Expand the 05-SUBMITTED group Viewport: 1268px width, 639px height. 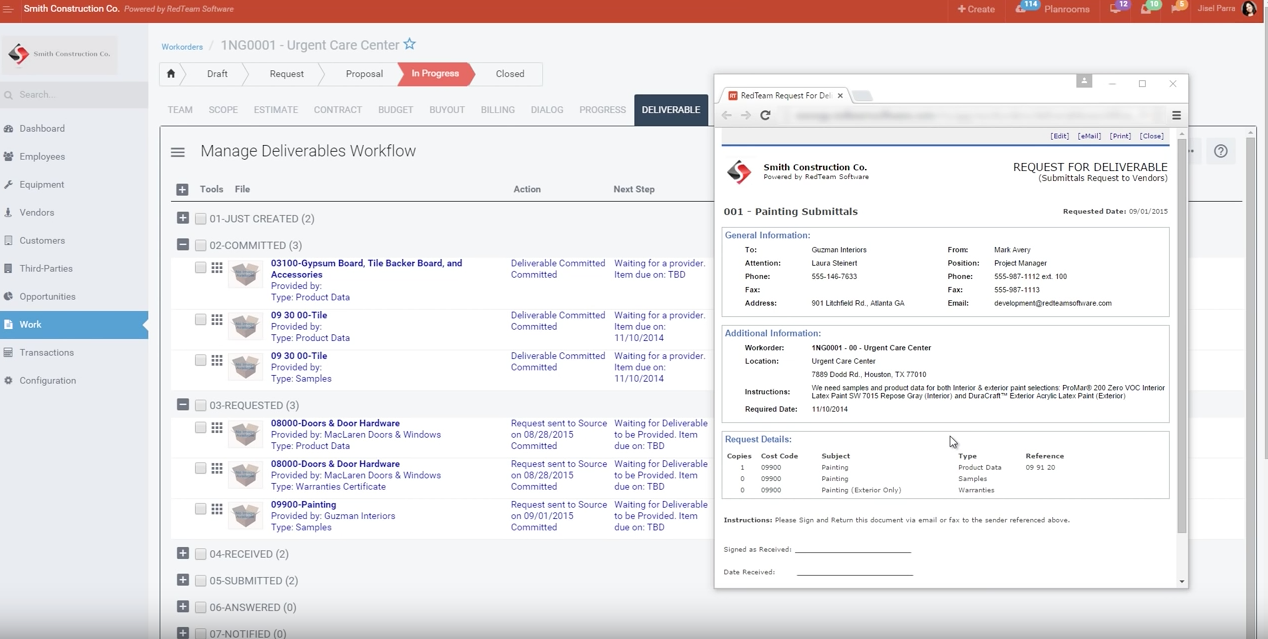coord(182,580)
